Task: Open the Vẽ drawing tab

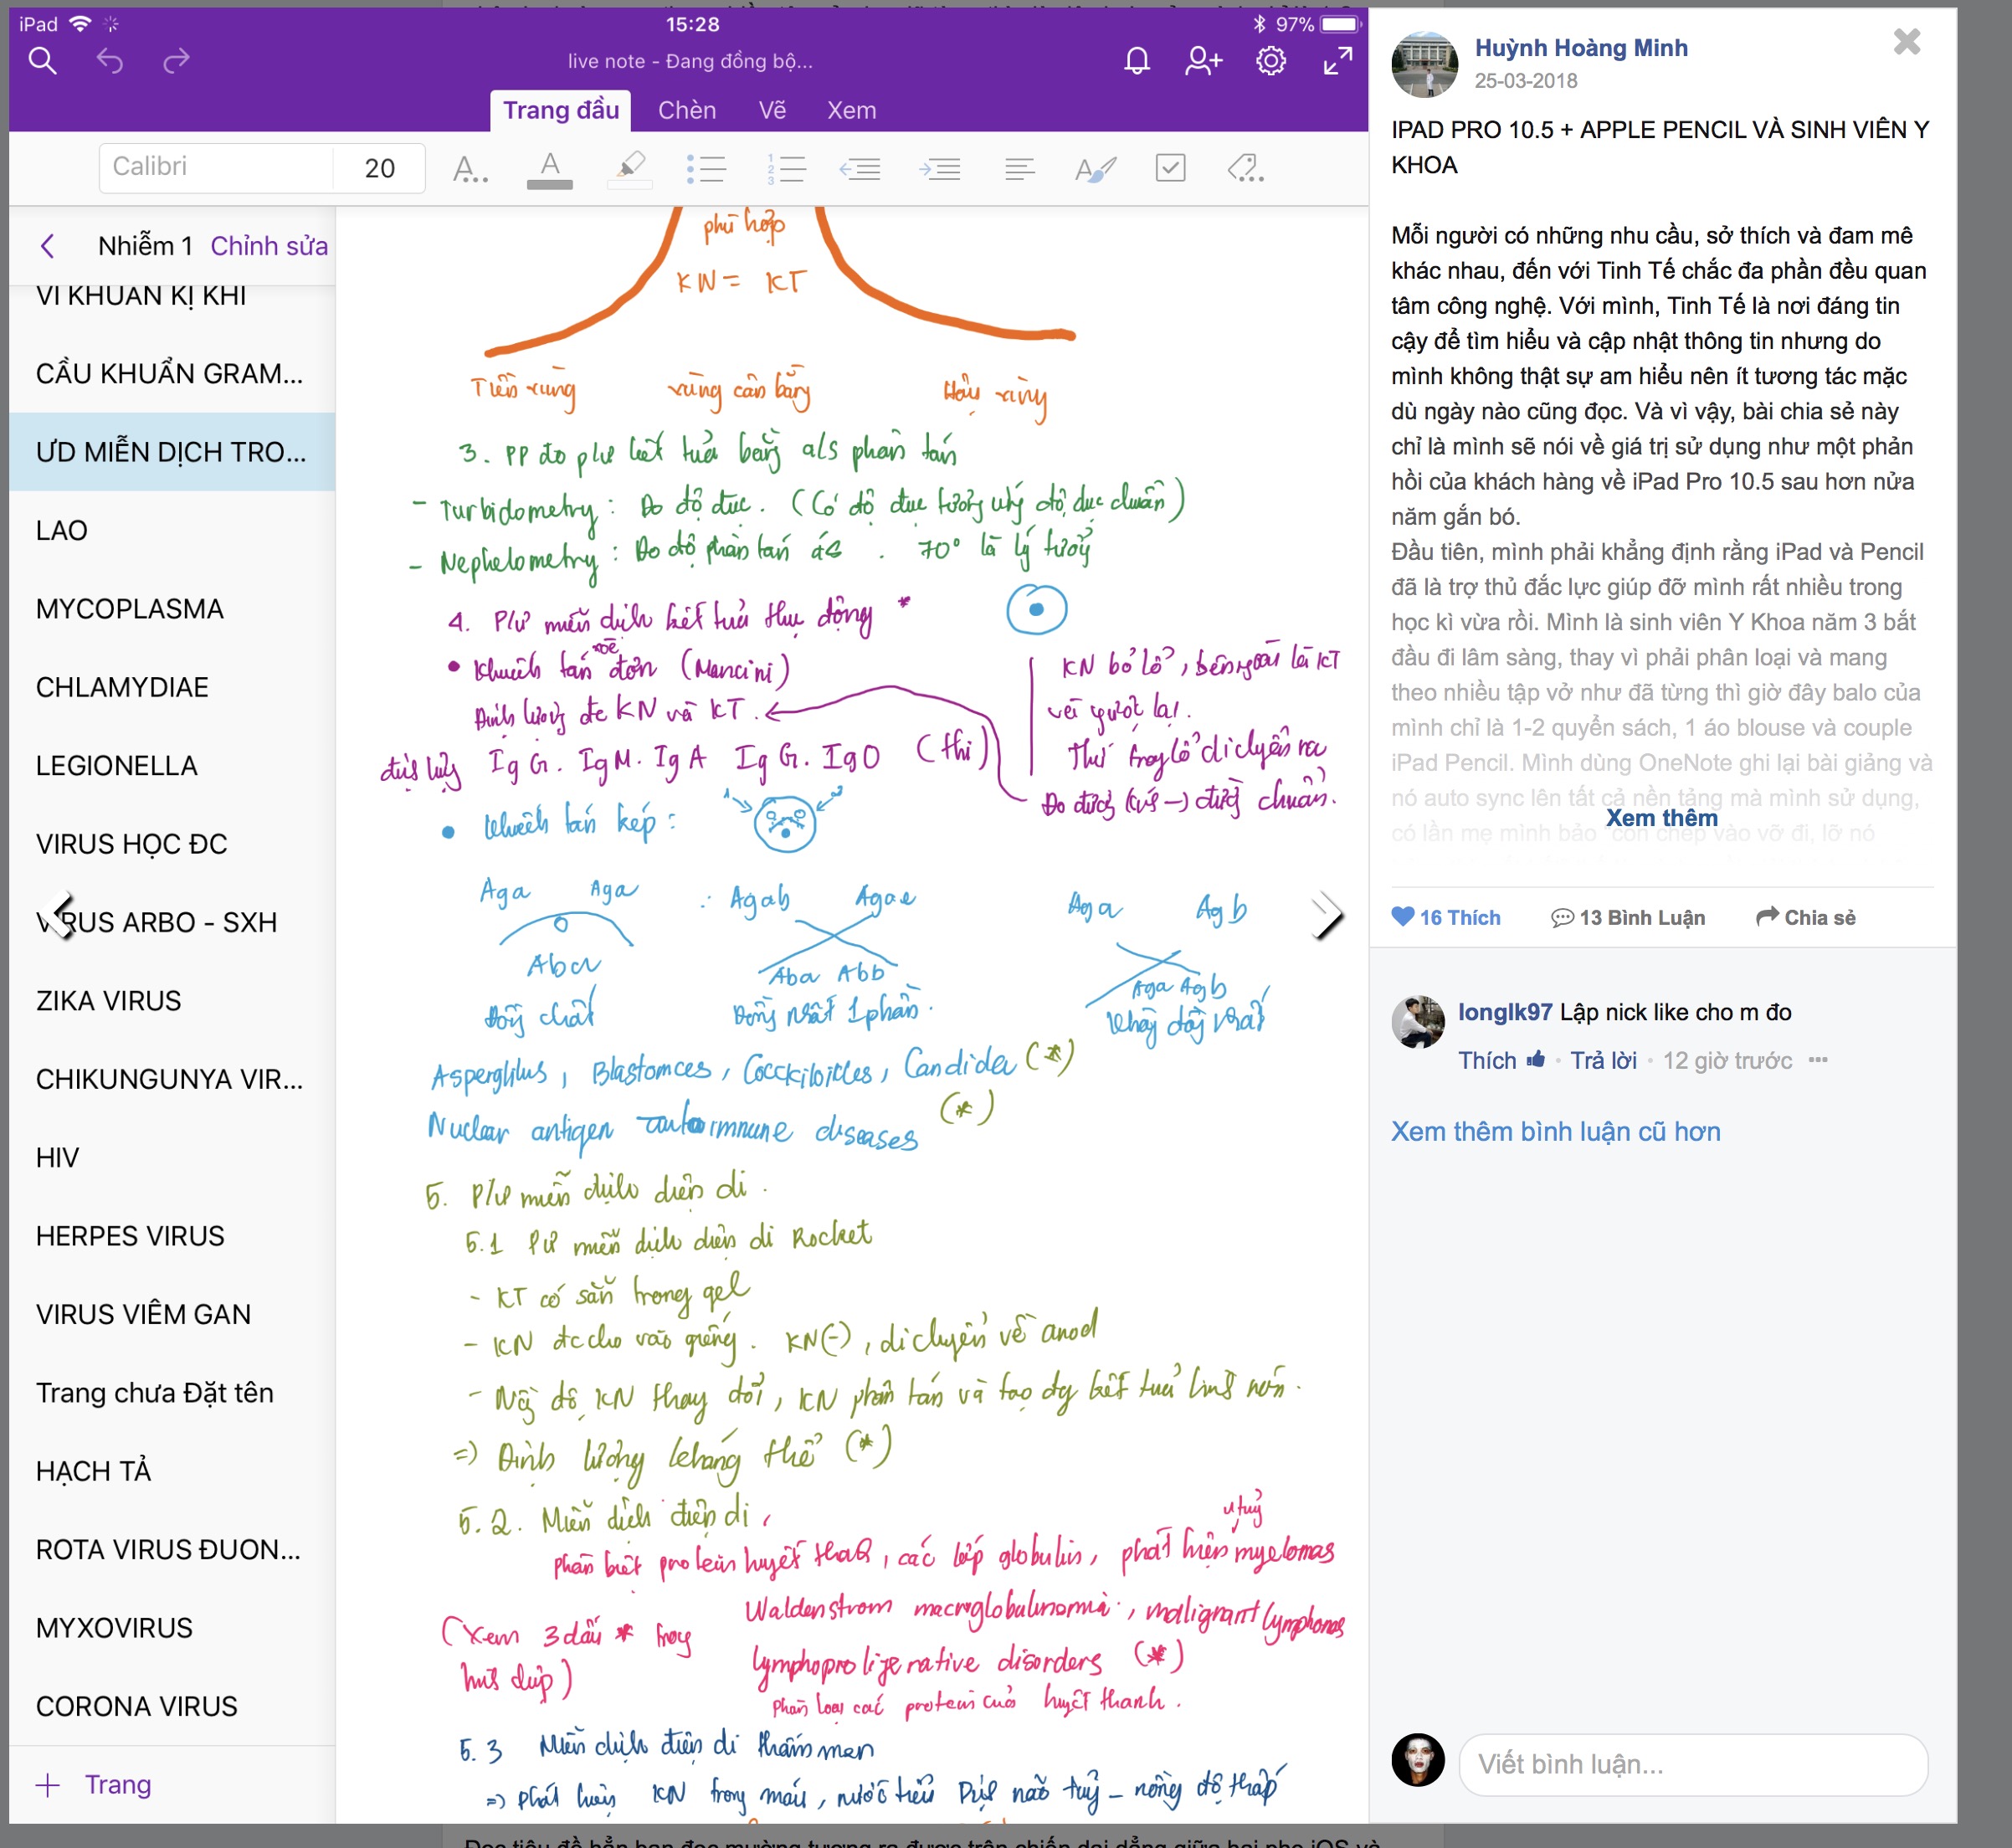Action: tap(772, 110)
